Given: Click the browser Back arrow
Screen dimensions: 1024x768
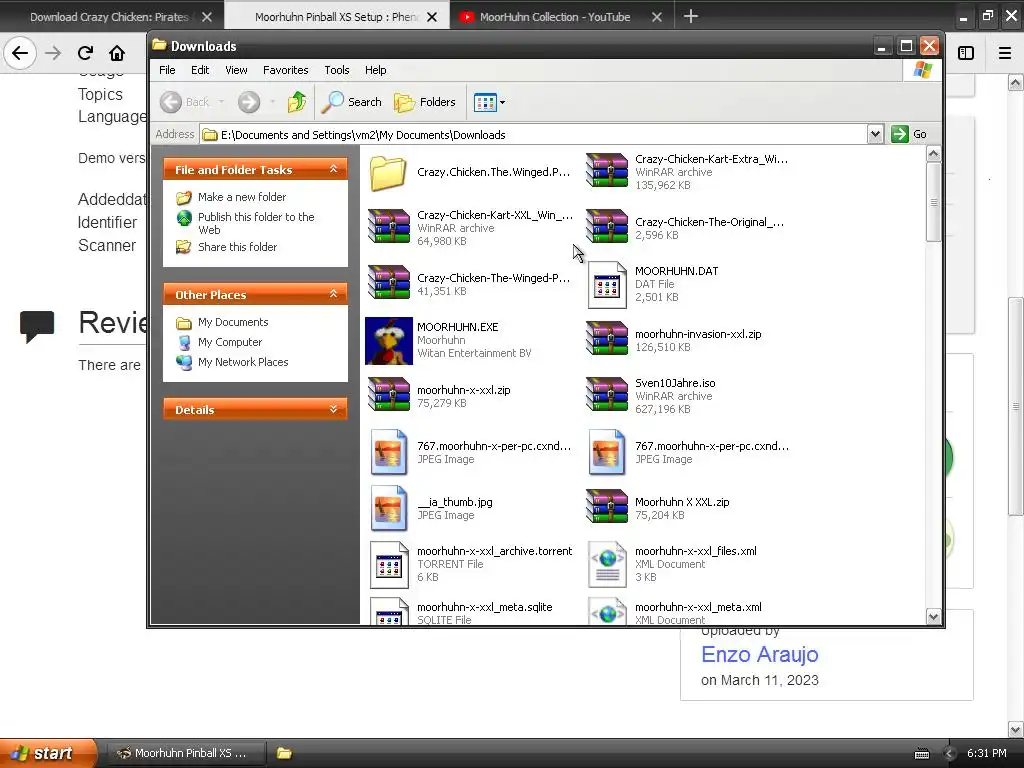Looking at the screenshot, I should [20, 53].
